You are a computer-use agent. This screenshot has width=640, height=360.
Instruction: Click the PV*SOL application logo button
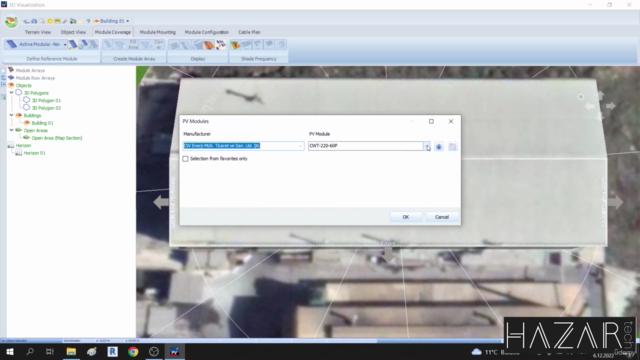[11, 21]
